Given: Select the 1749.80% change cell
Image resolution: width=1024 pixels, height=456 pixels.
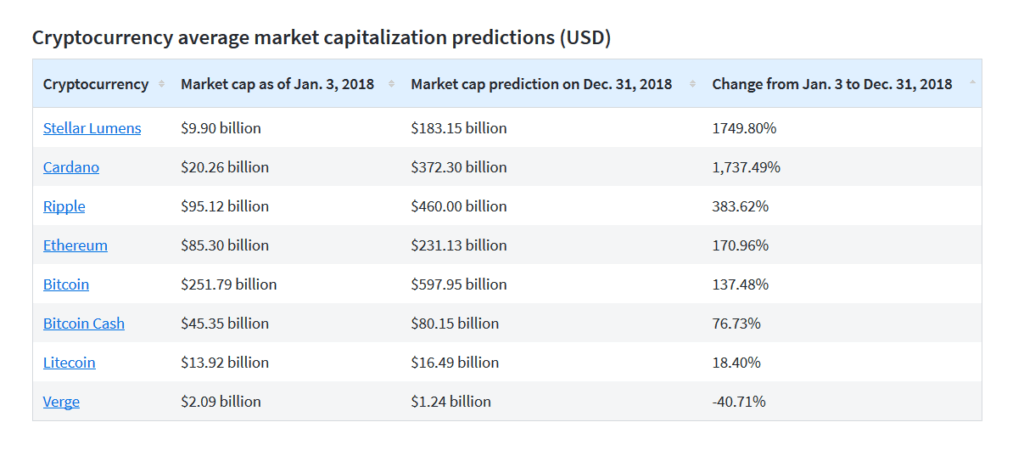Looking at the screenshot, I should tap(745, 128).
